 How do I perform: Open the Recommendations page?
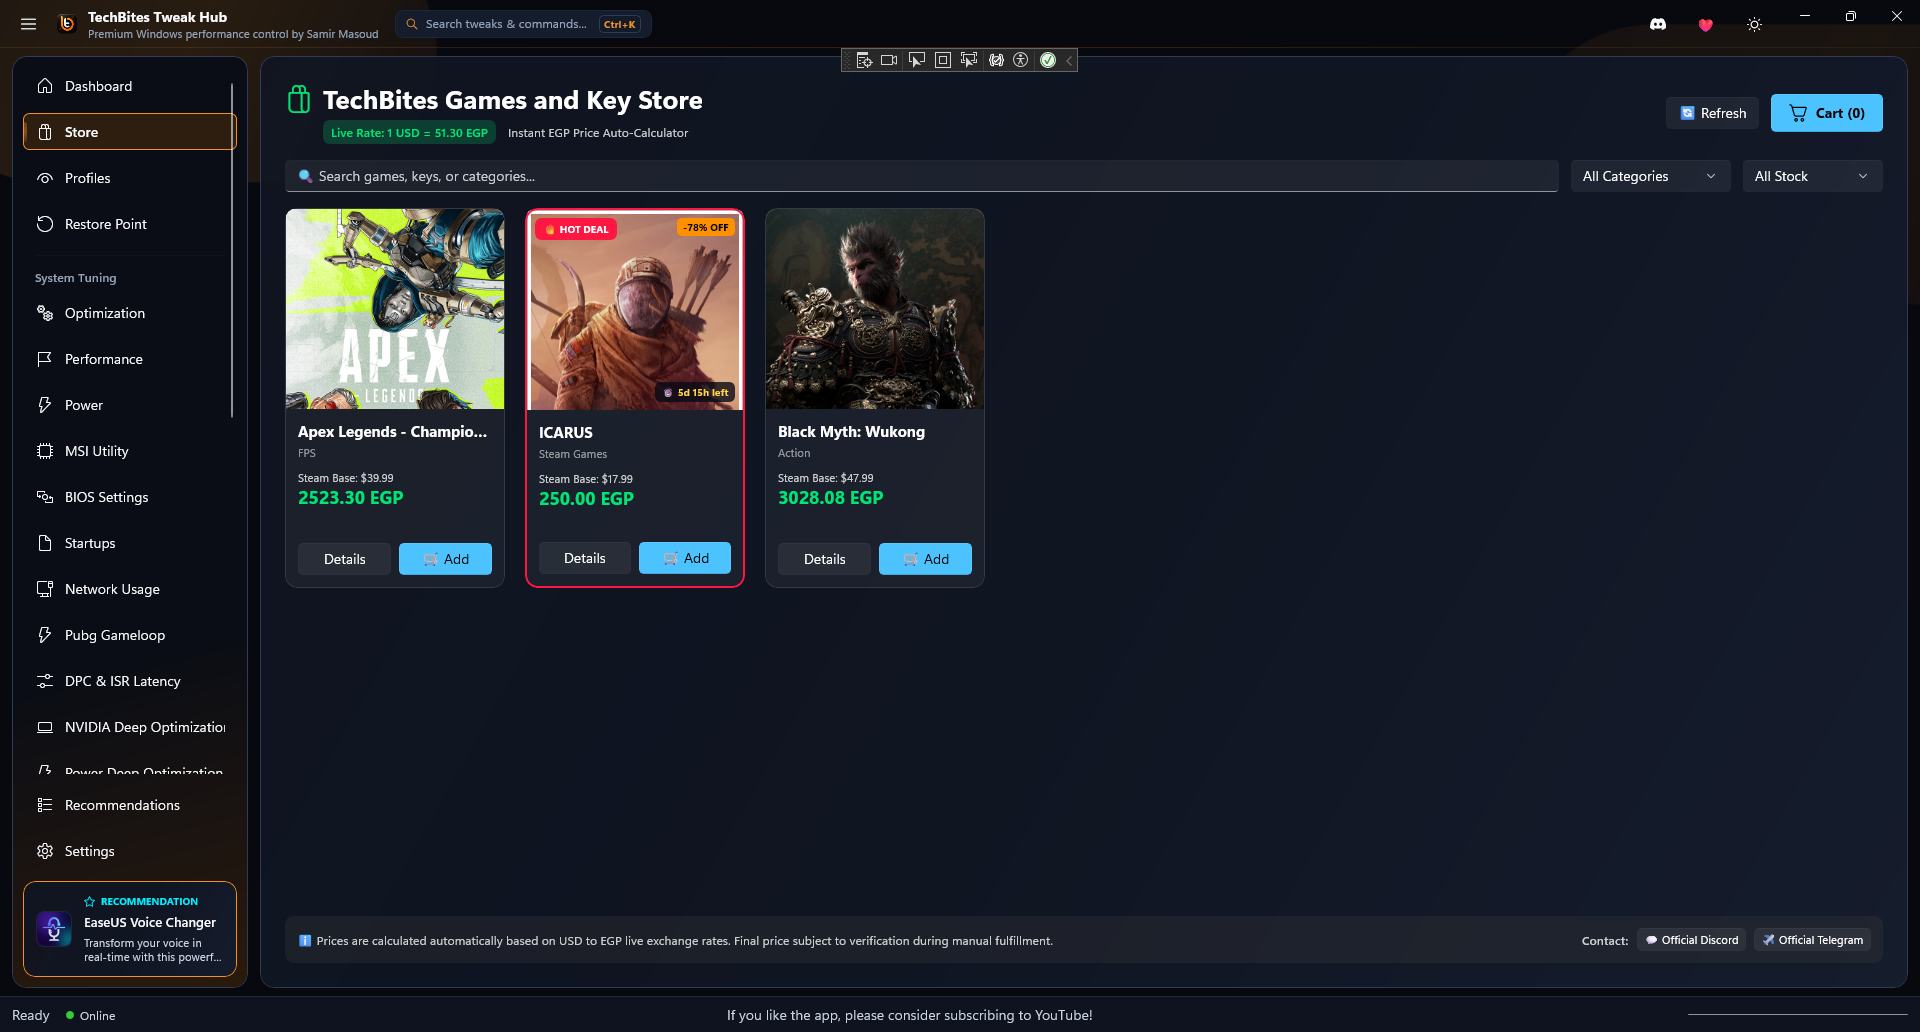click(130, 805)
